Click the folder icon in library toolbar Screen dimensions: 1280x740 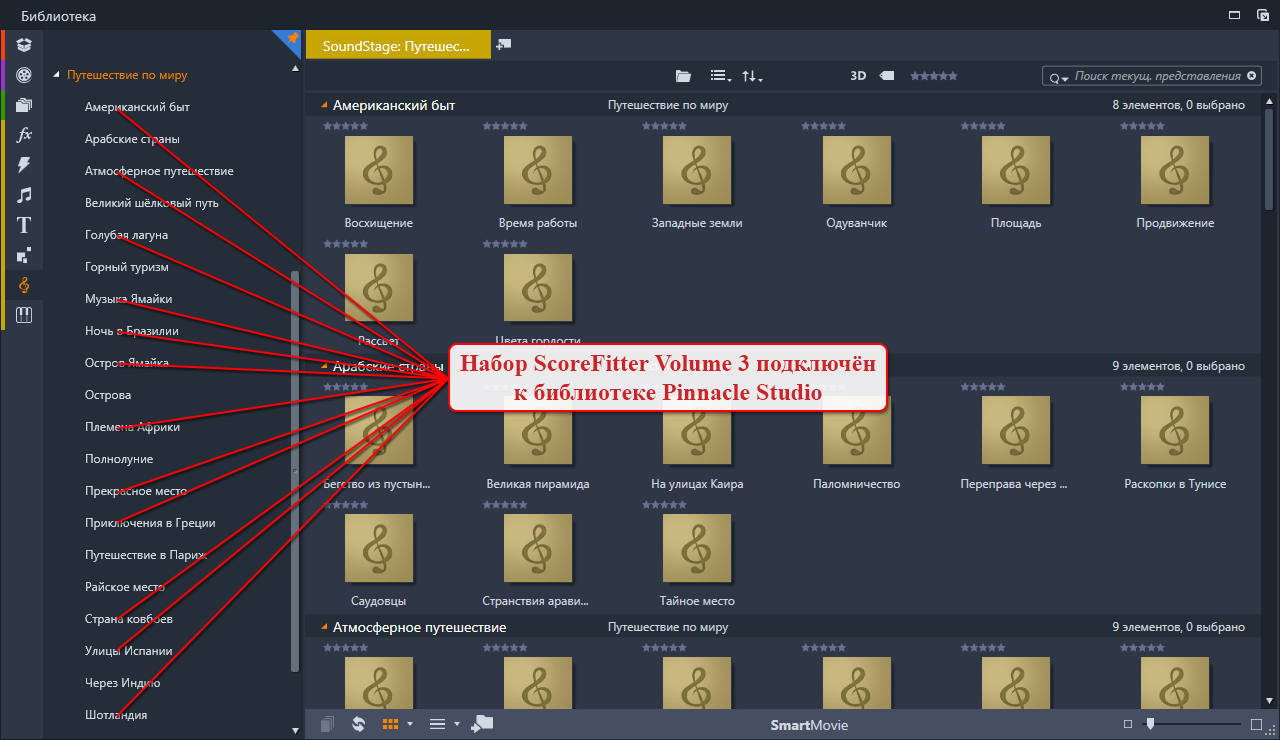point(683,76)
